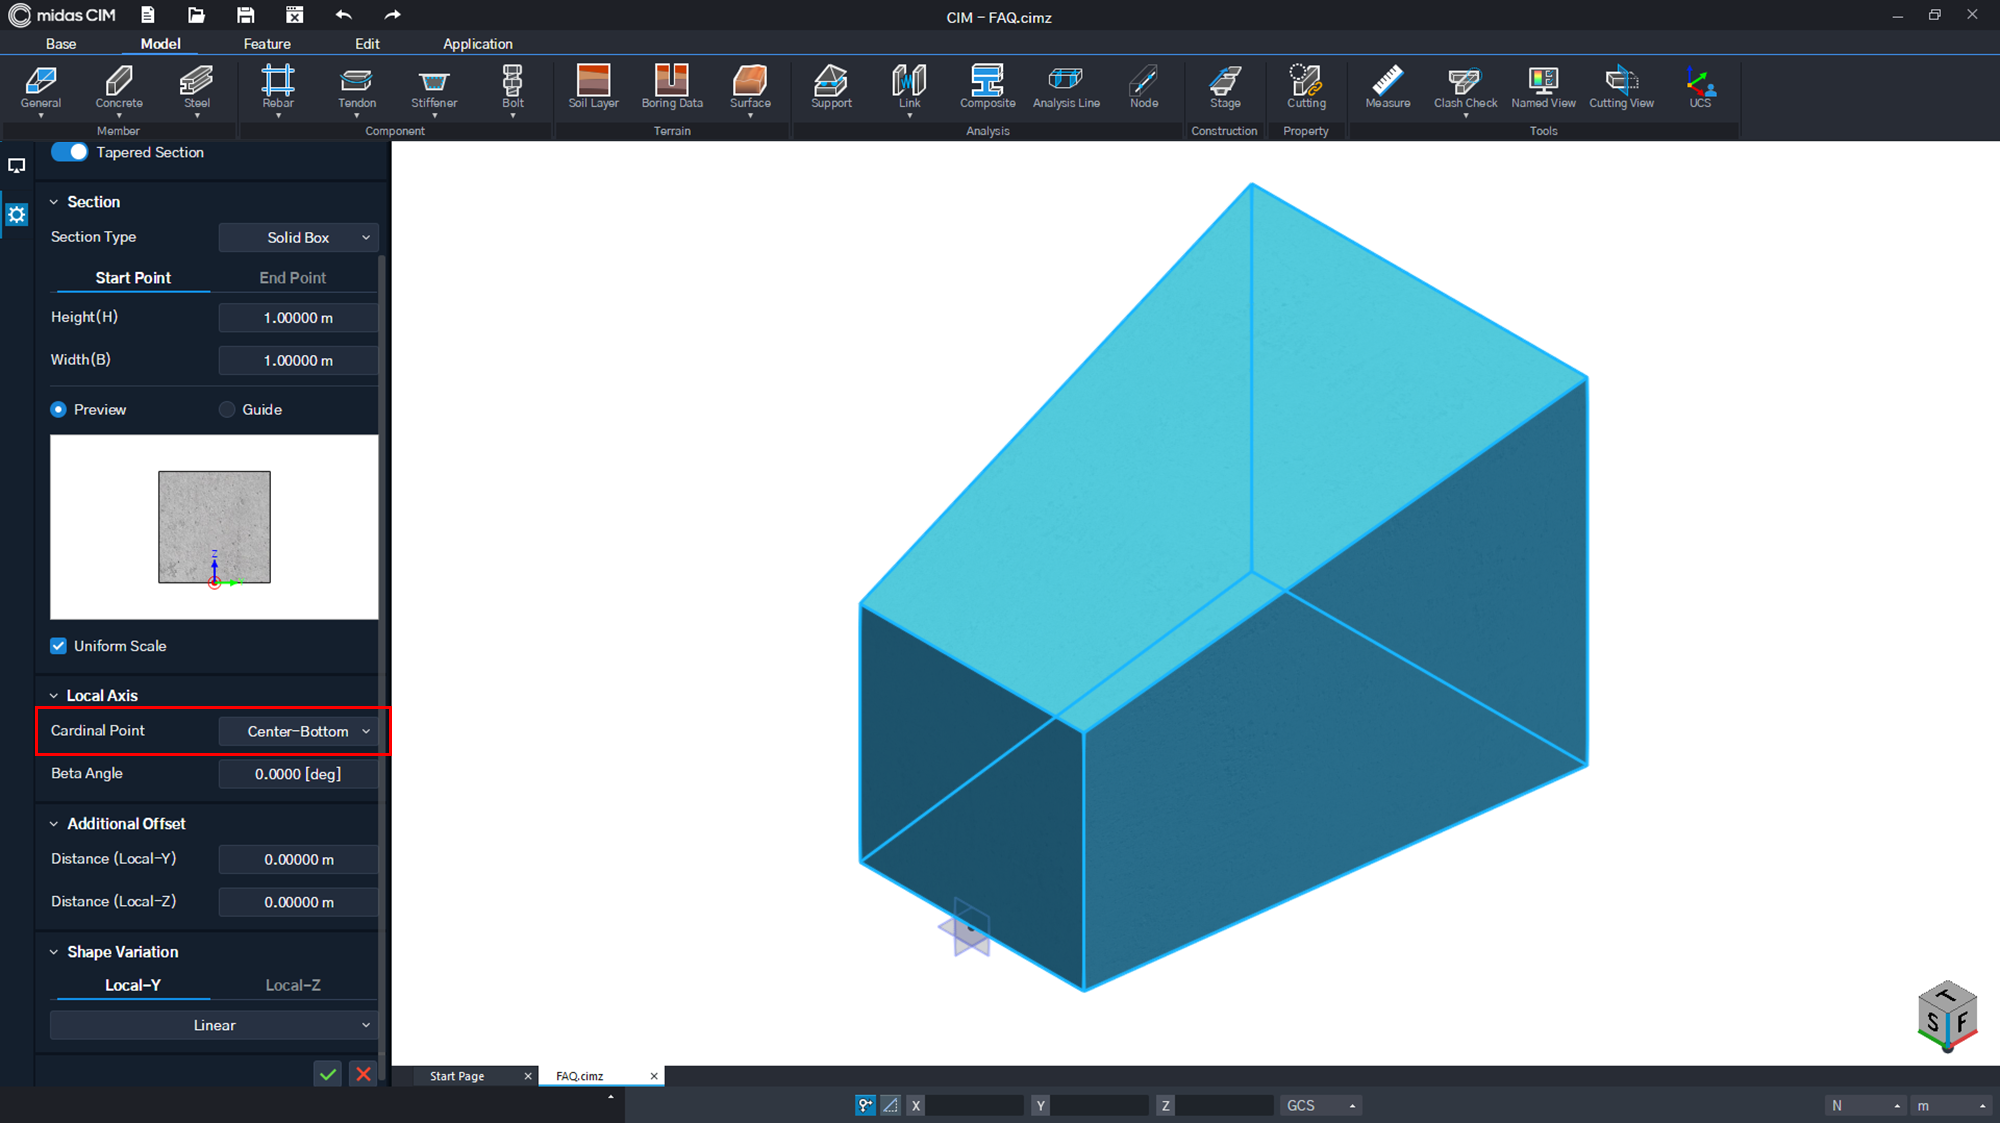Select the Guide radio button
Image resolution: width=2000 pixels, height=1123 pixels.
(x=227, y=410)
